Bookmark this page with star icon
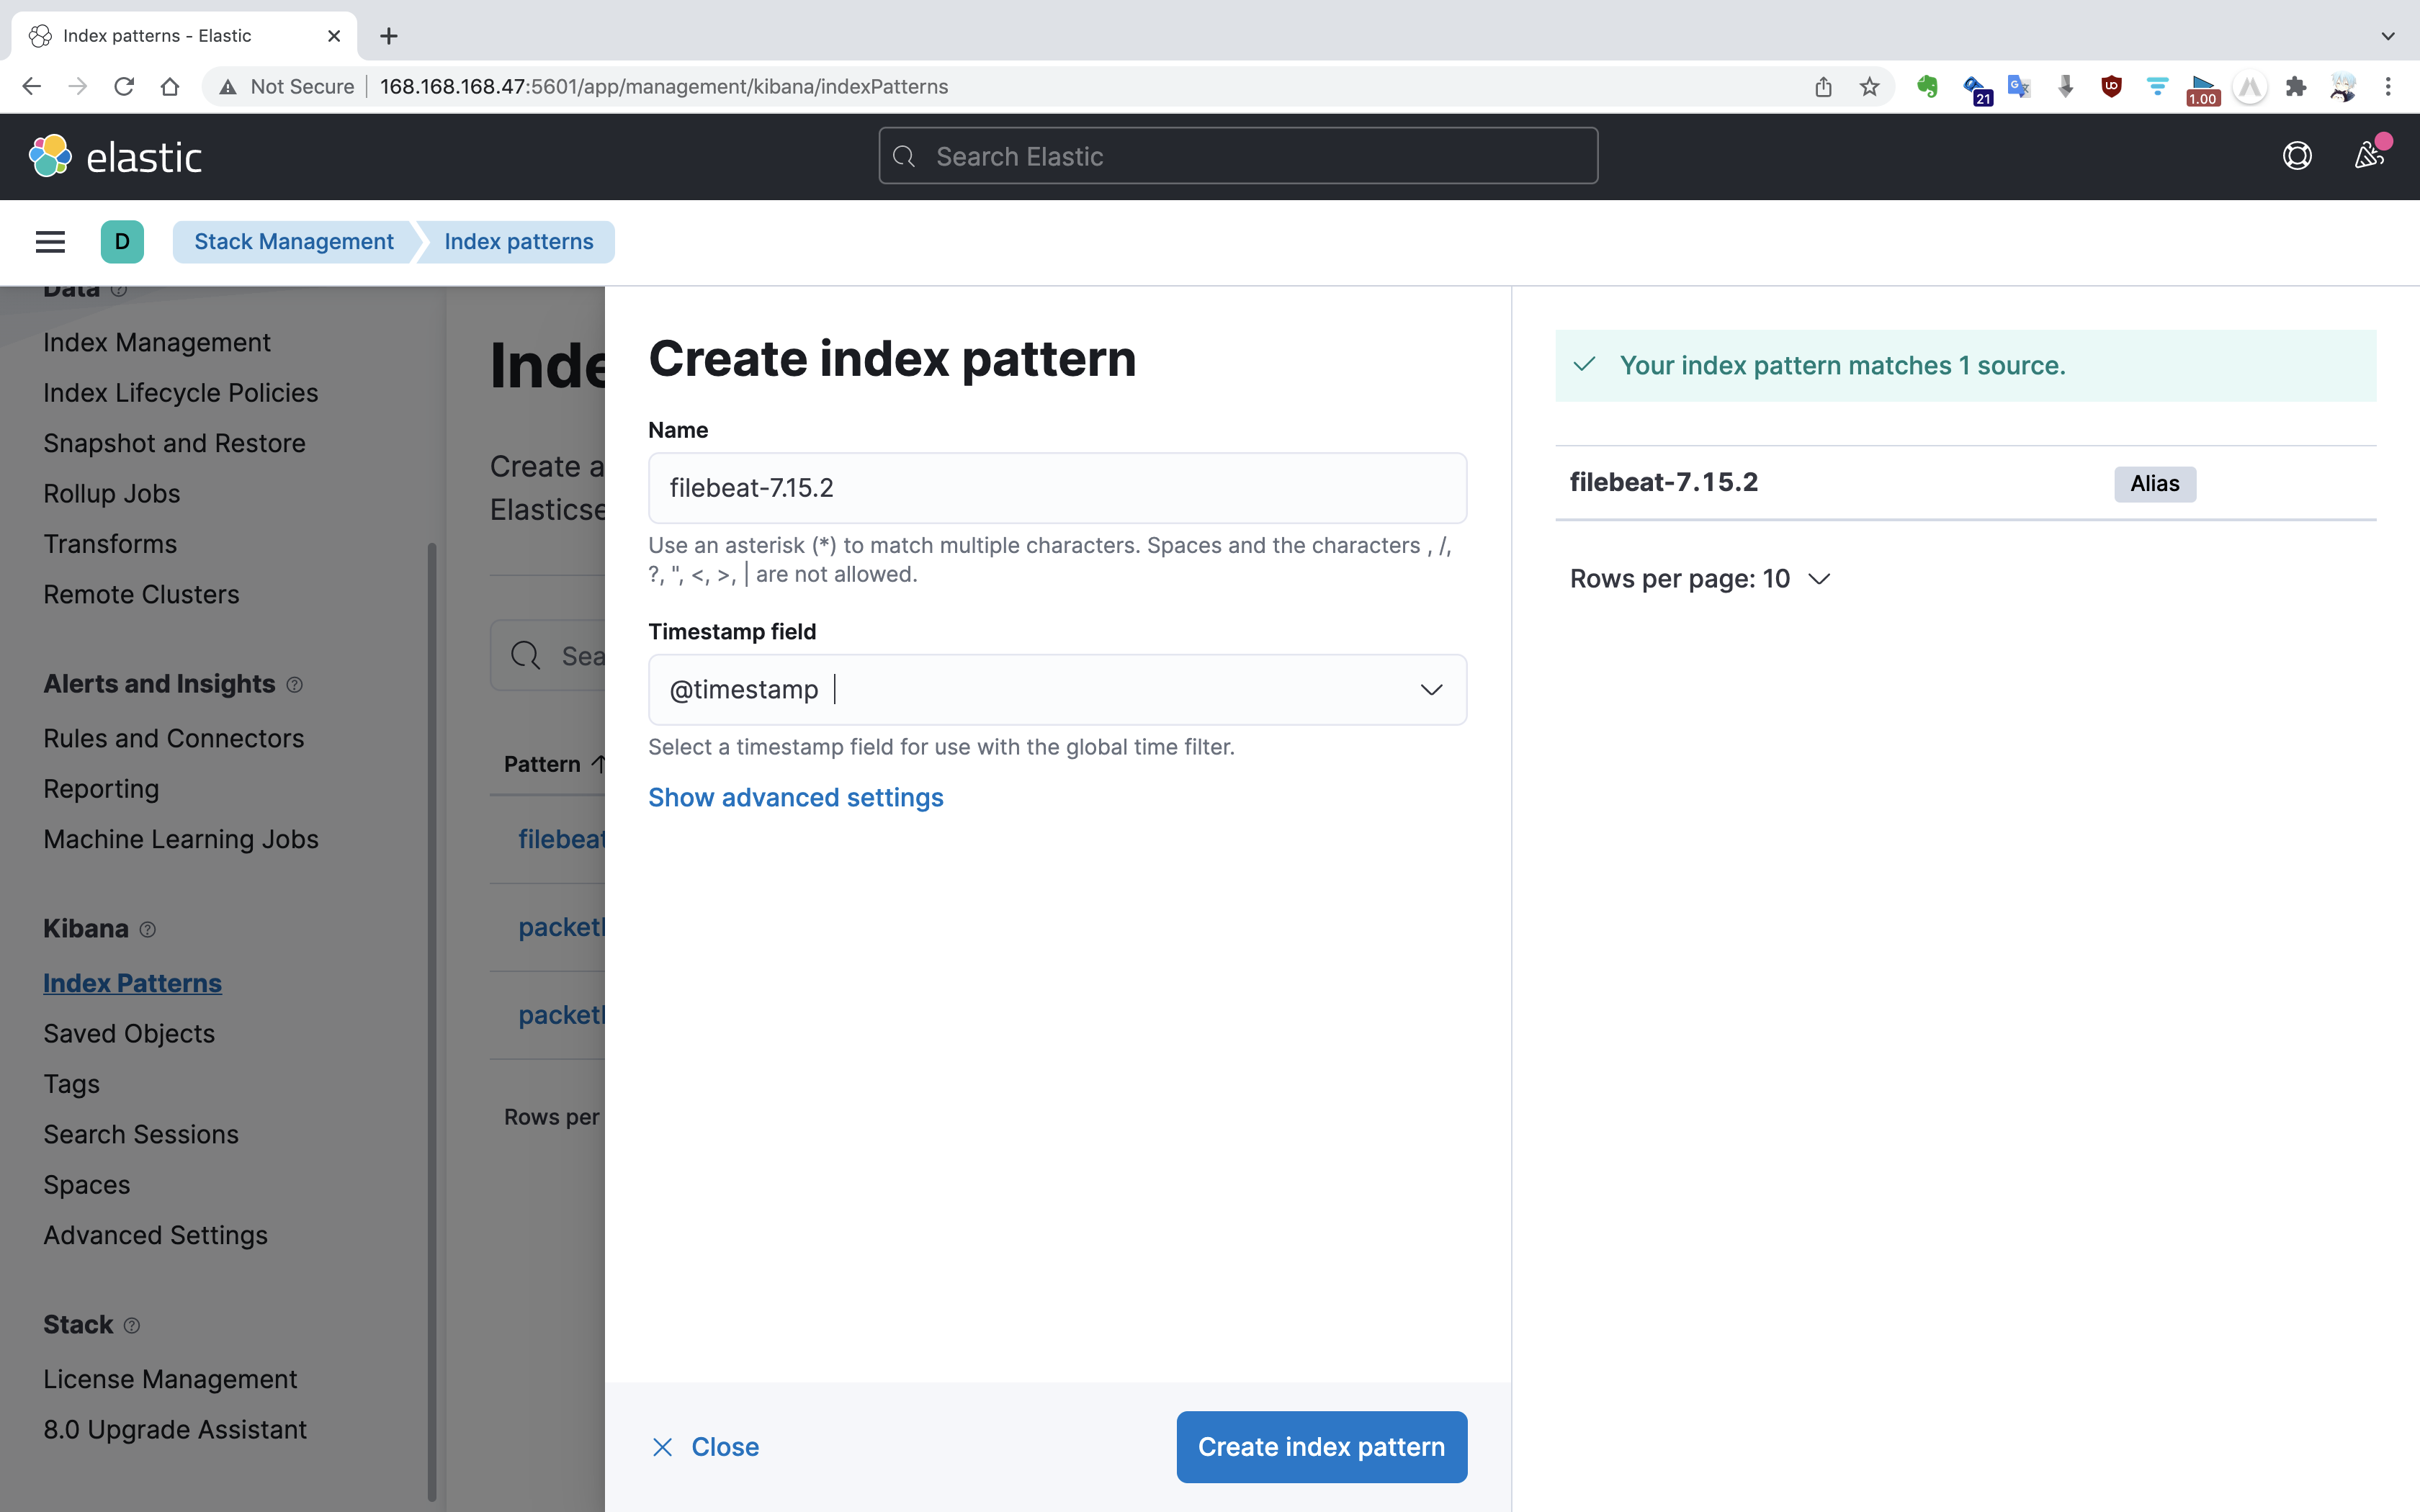Image resolution: width=2420 pixels, height=1512 pixels. (x=1869, y=87)
